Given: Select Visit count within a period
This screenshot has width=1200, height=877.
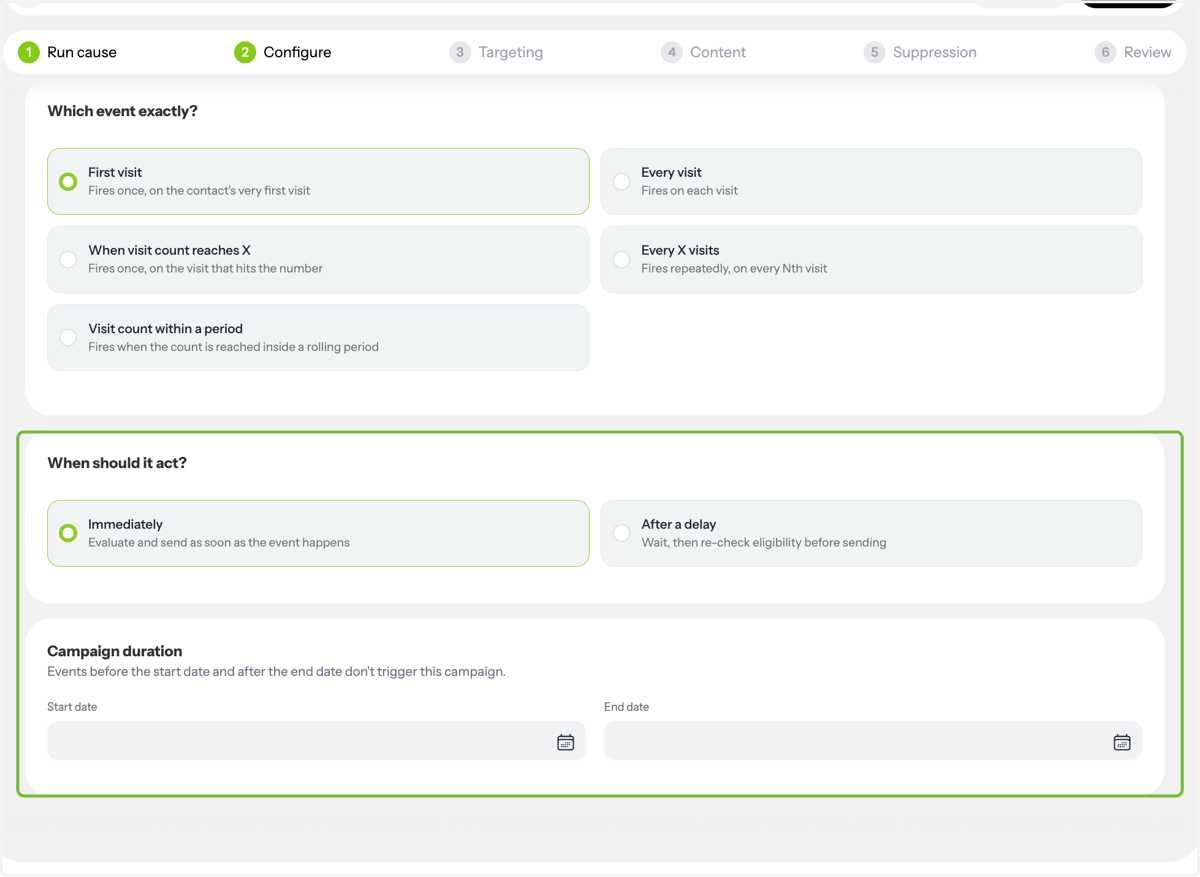Looking at the screenshot, I should pyautogui.click(x=318, y=338).
